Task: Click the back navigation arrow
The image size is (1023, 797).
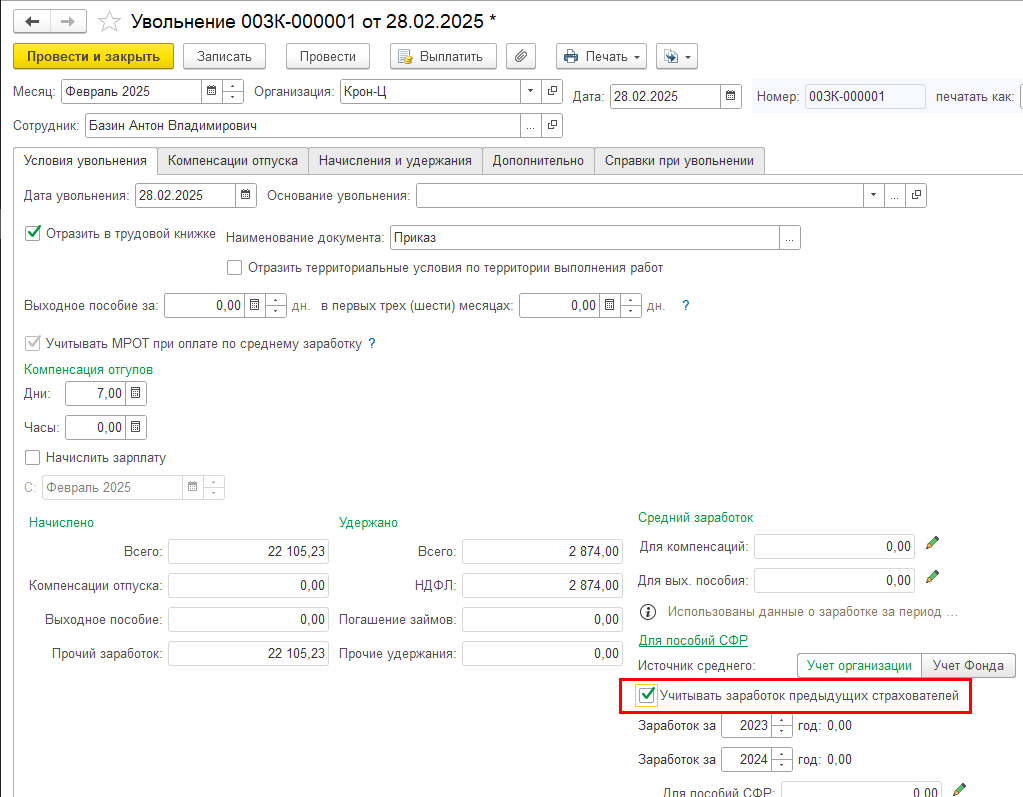Action: [x=31, y=21]
